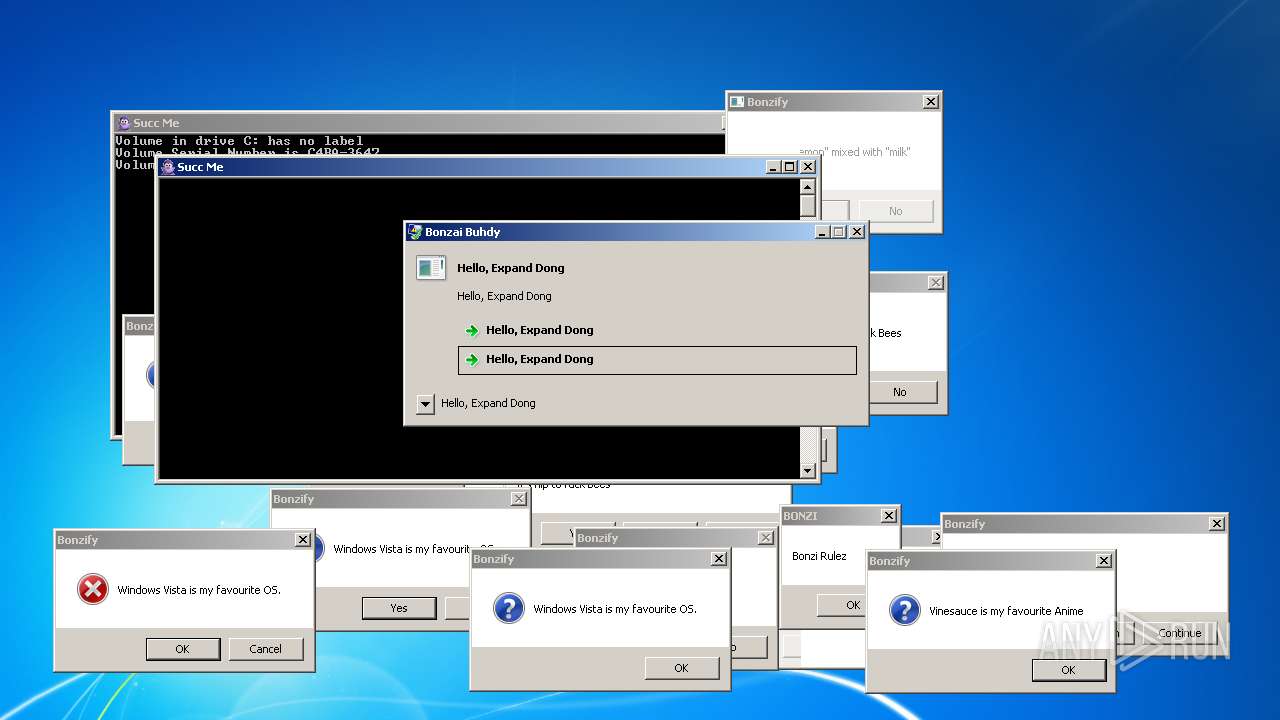Click Yes in the Bonzify dialog behind
Screen dimensions: 1280x720
point(399,608)
